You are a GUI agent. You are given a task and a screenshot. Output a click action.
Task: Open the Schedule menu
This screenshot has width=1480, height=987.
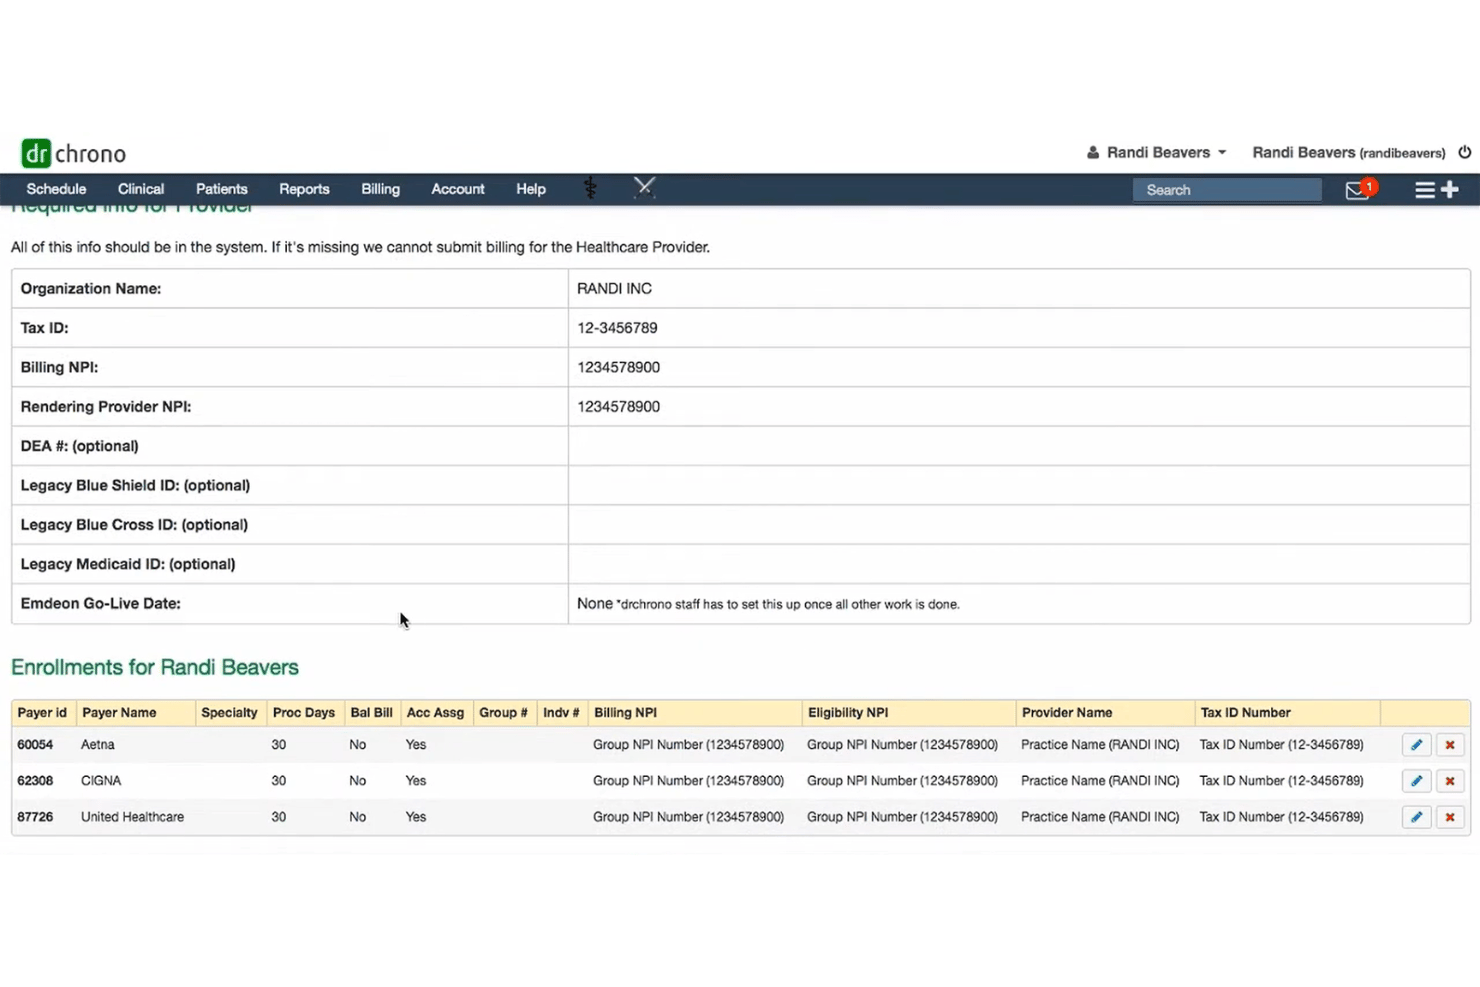point(56,189)
